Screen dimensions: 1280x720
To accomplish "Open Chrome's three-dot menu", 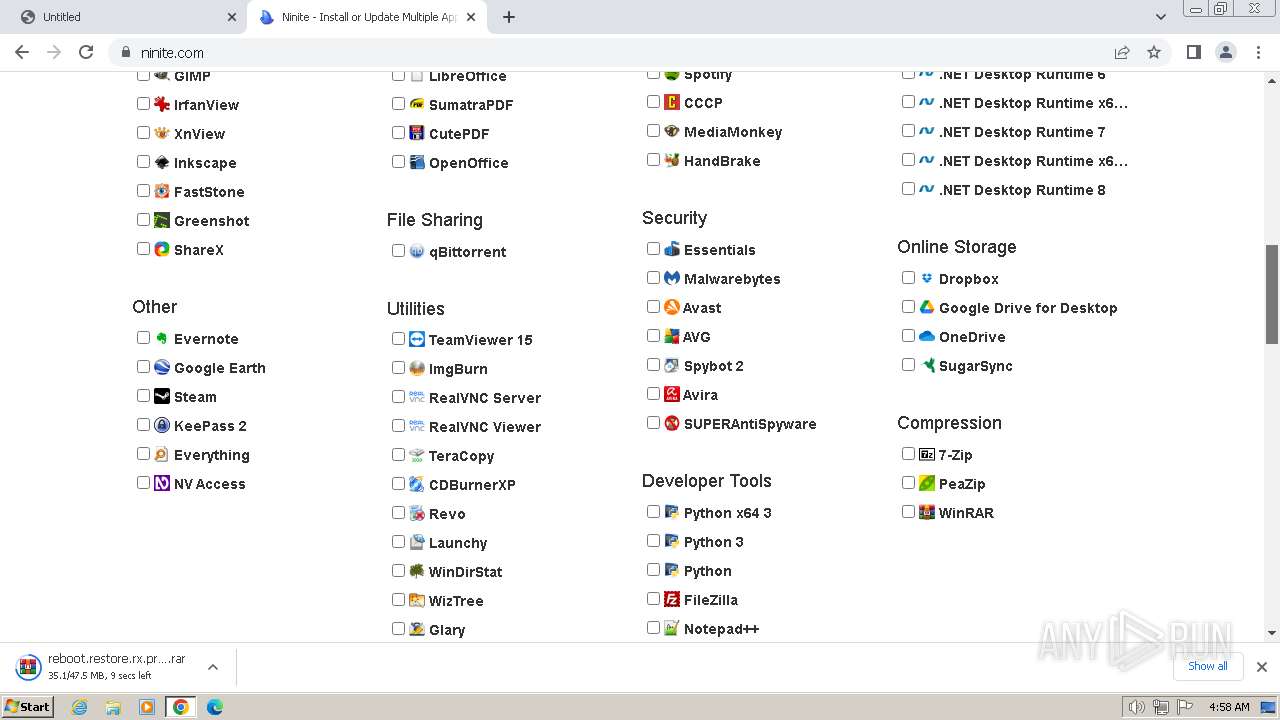I will 1258,52.
